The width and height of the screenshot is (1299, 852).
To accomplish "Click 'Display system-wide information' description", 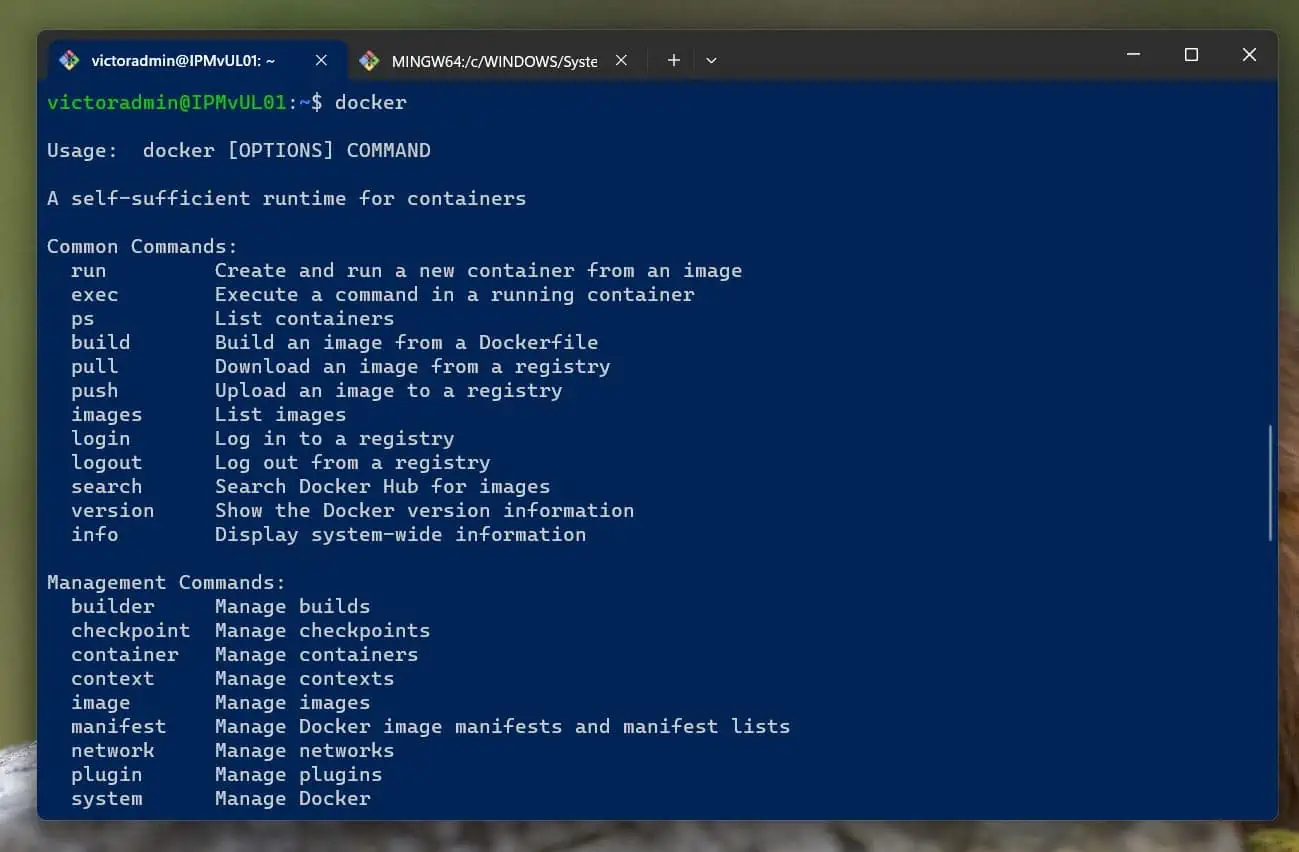I will (401, 534).
